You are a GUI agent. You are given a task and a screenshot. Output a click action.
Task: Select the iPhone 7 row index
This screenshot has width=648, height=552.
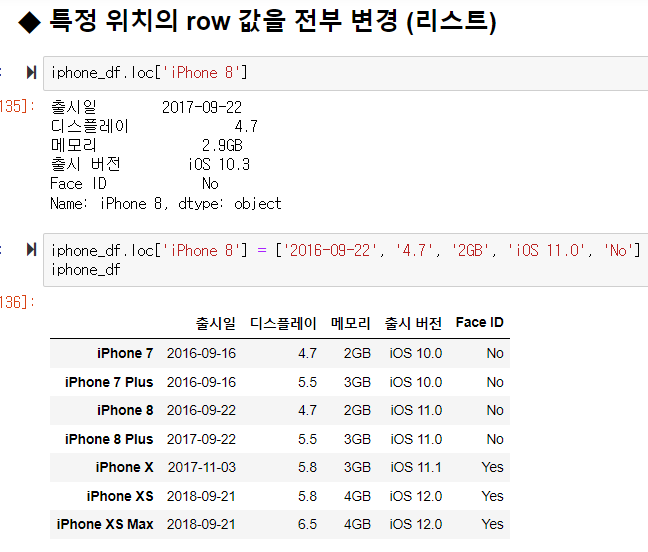point(125,353)
